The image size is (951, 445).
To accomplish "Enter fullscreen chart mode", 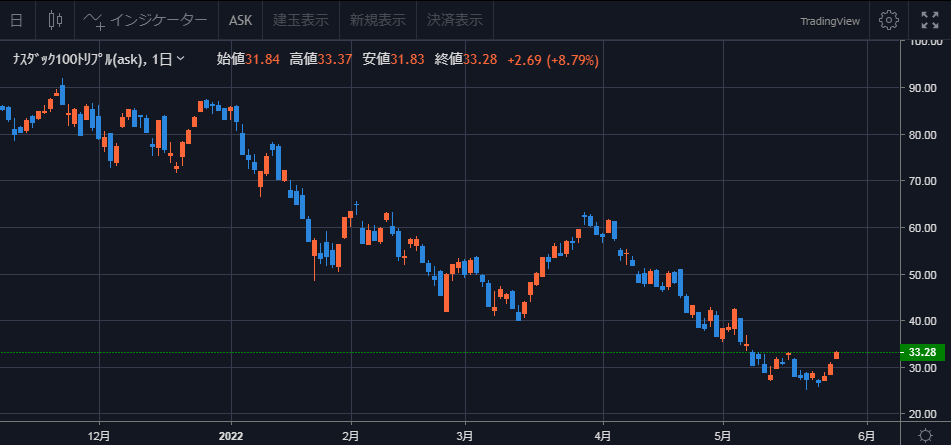I will 929,20.
